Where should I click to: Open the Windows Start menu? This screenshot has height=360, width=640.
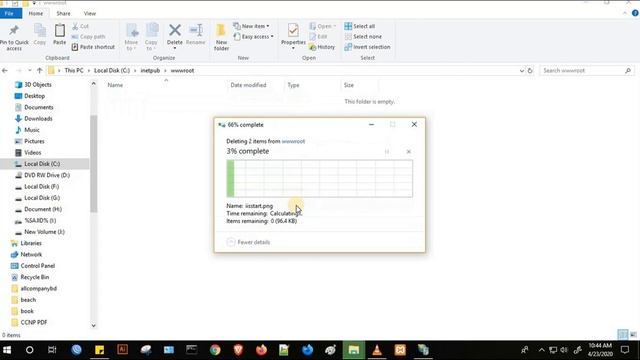tap(7, 350)
